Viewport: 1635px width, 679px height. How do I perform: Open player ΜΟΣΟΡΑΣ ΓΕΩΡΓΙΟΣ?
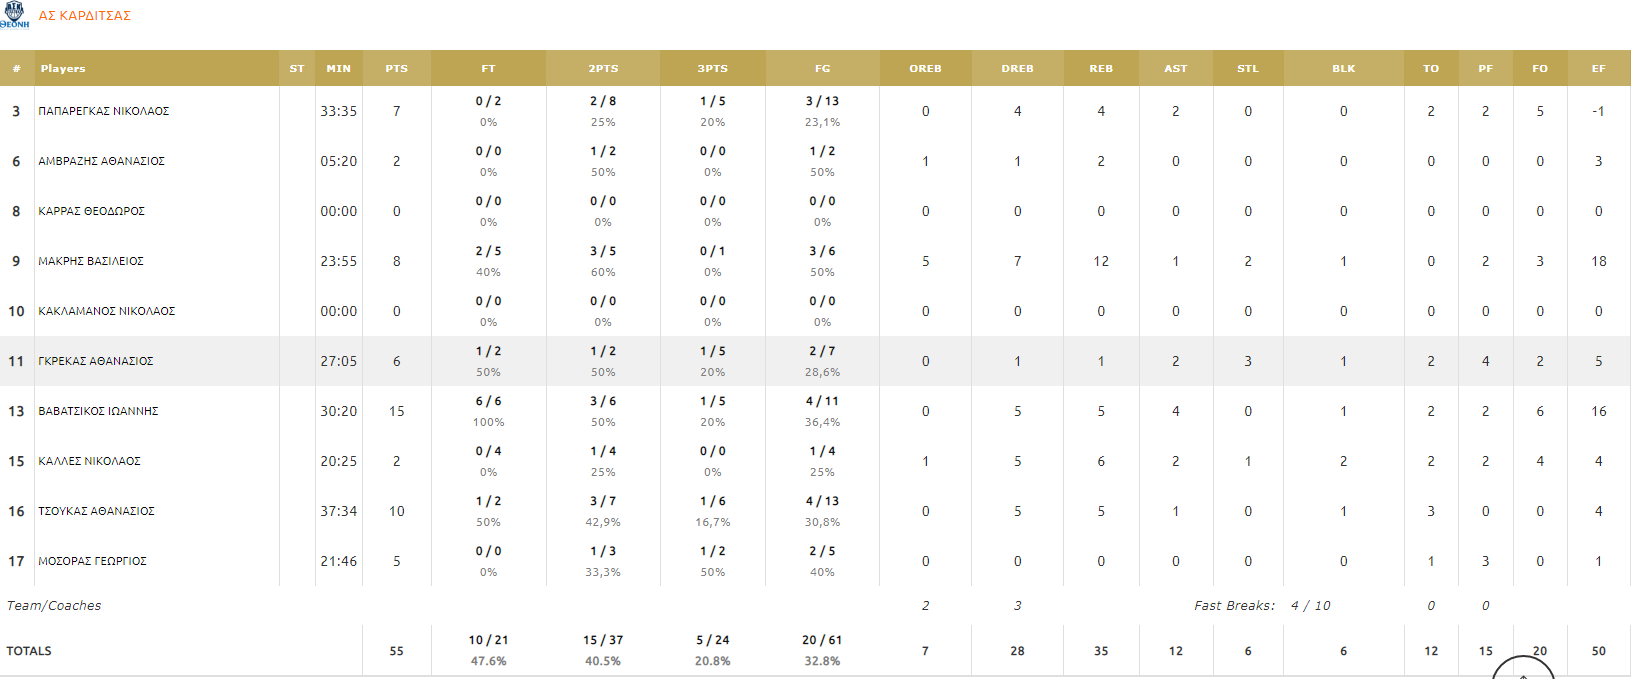[x=92, y=561]
